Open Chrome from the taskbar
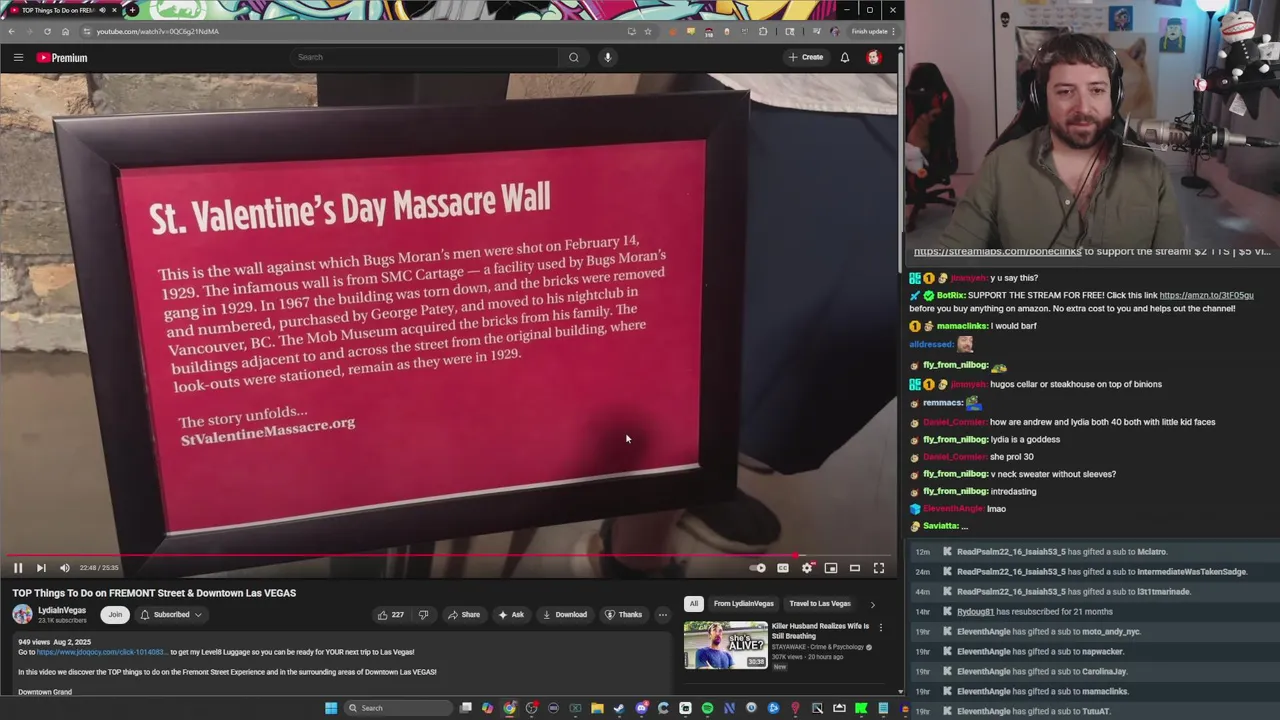This screenshot has width=1280, height=720. (x=509, y=708)
